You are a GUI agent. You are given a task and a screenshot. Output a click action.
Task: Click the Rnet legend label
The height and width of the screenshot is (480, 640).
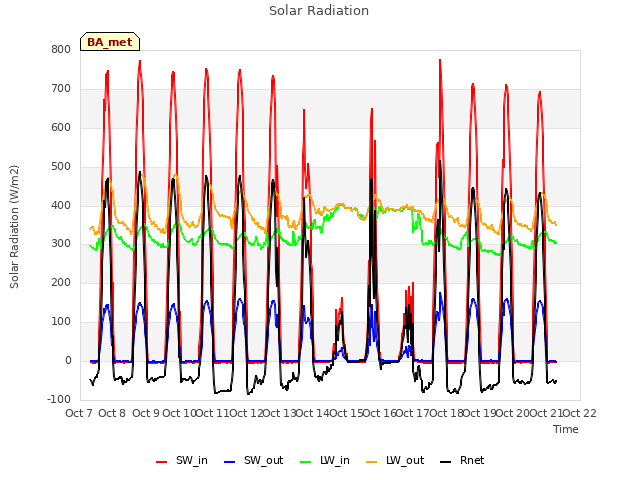tap(472, 461)
